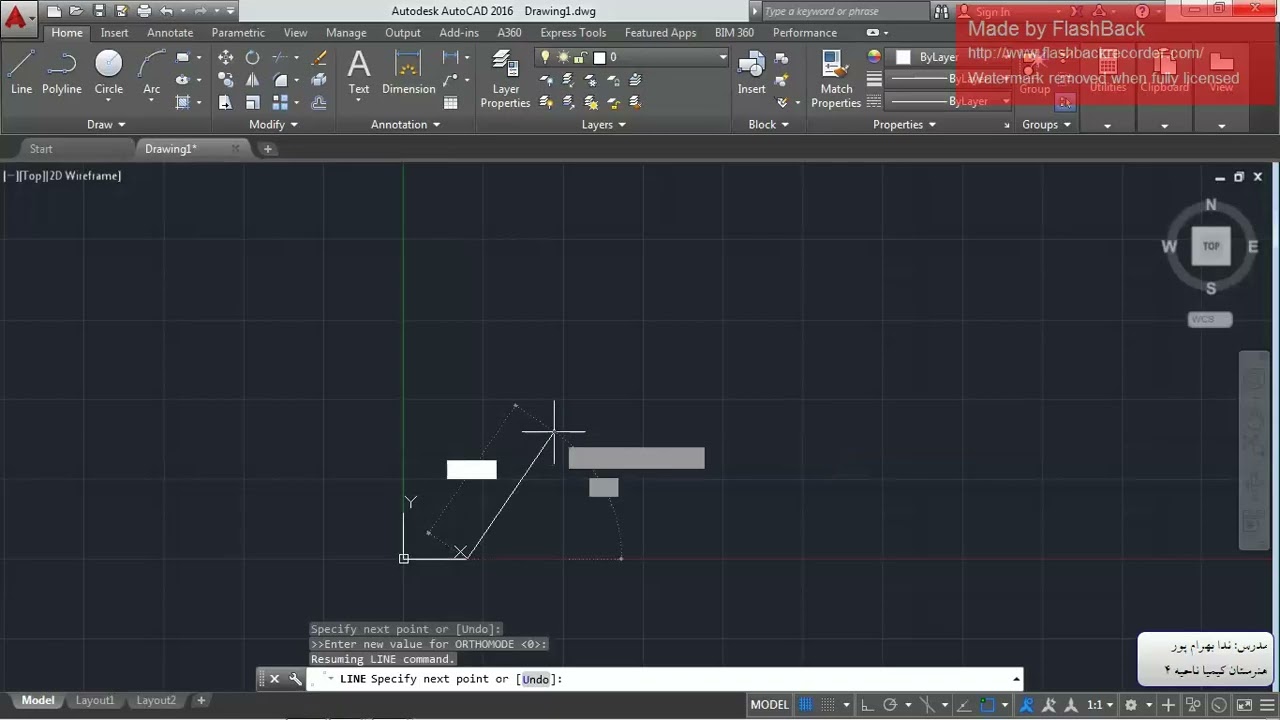
Task: Switch to the Annotate ribbon tab
Action: click(170, 32)
